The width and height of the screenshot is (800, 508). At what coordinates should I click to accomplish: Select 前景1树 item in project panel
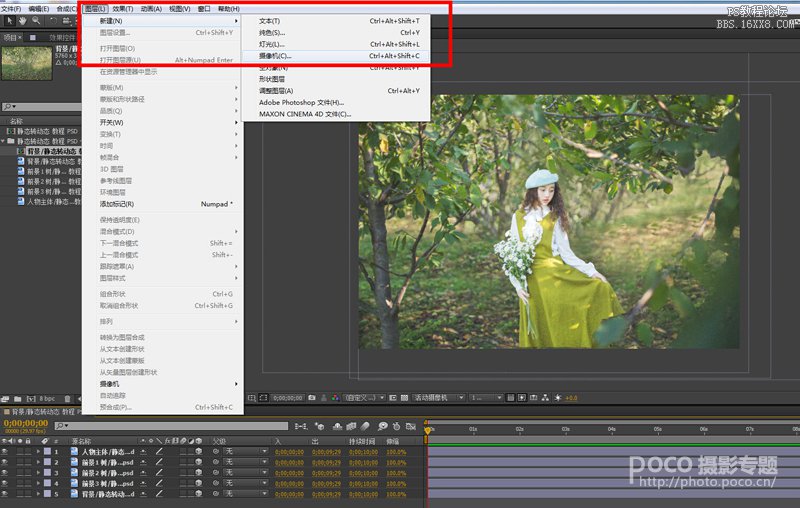coord(49,171)
